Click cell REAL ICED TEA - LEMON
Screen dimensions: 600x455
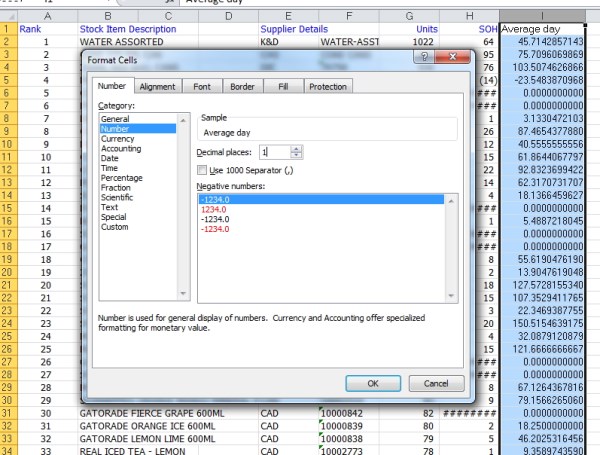[x=132, y=451]
